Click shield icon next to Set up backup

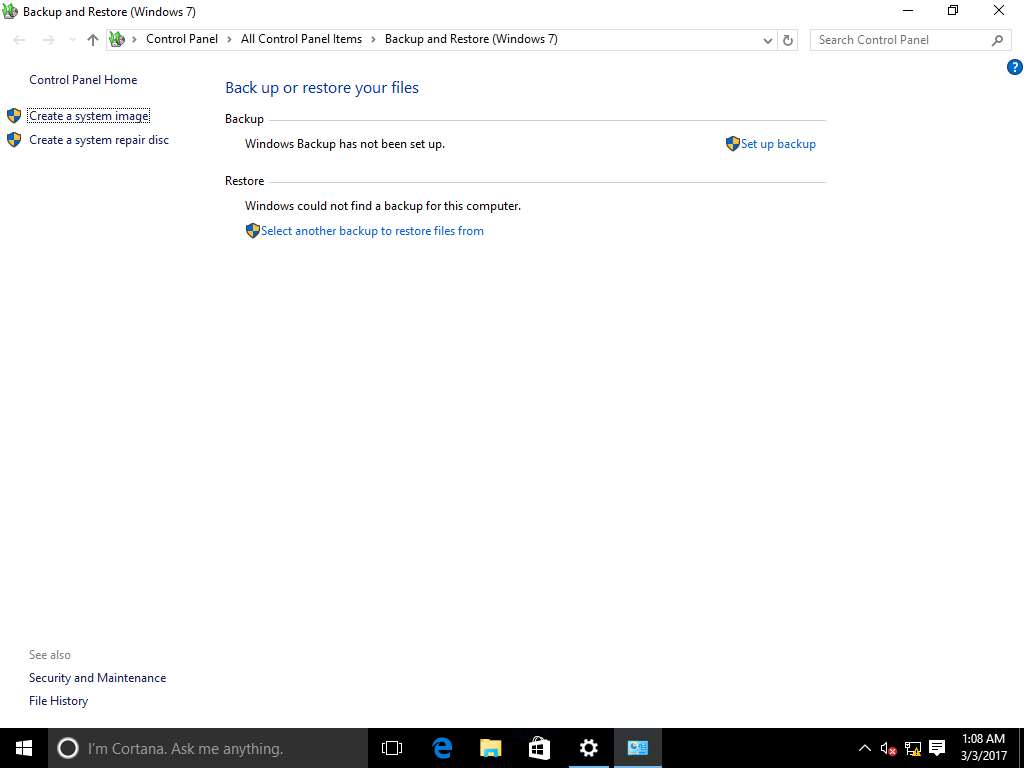coord(733,144)
